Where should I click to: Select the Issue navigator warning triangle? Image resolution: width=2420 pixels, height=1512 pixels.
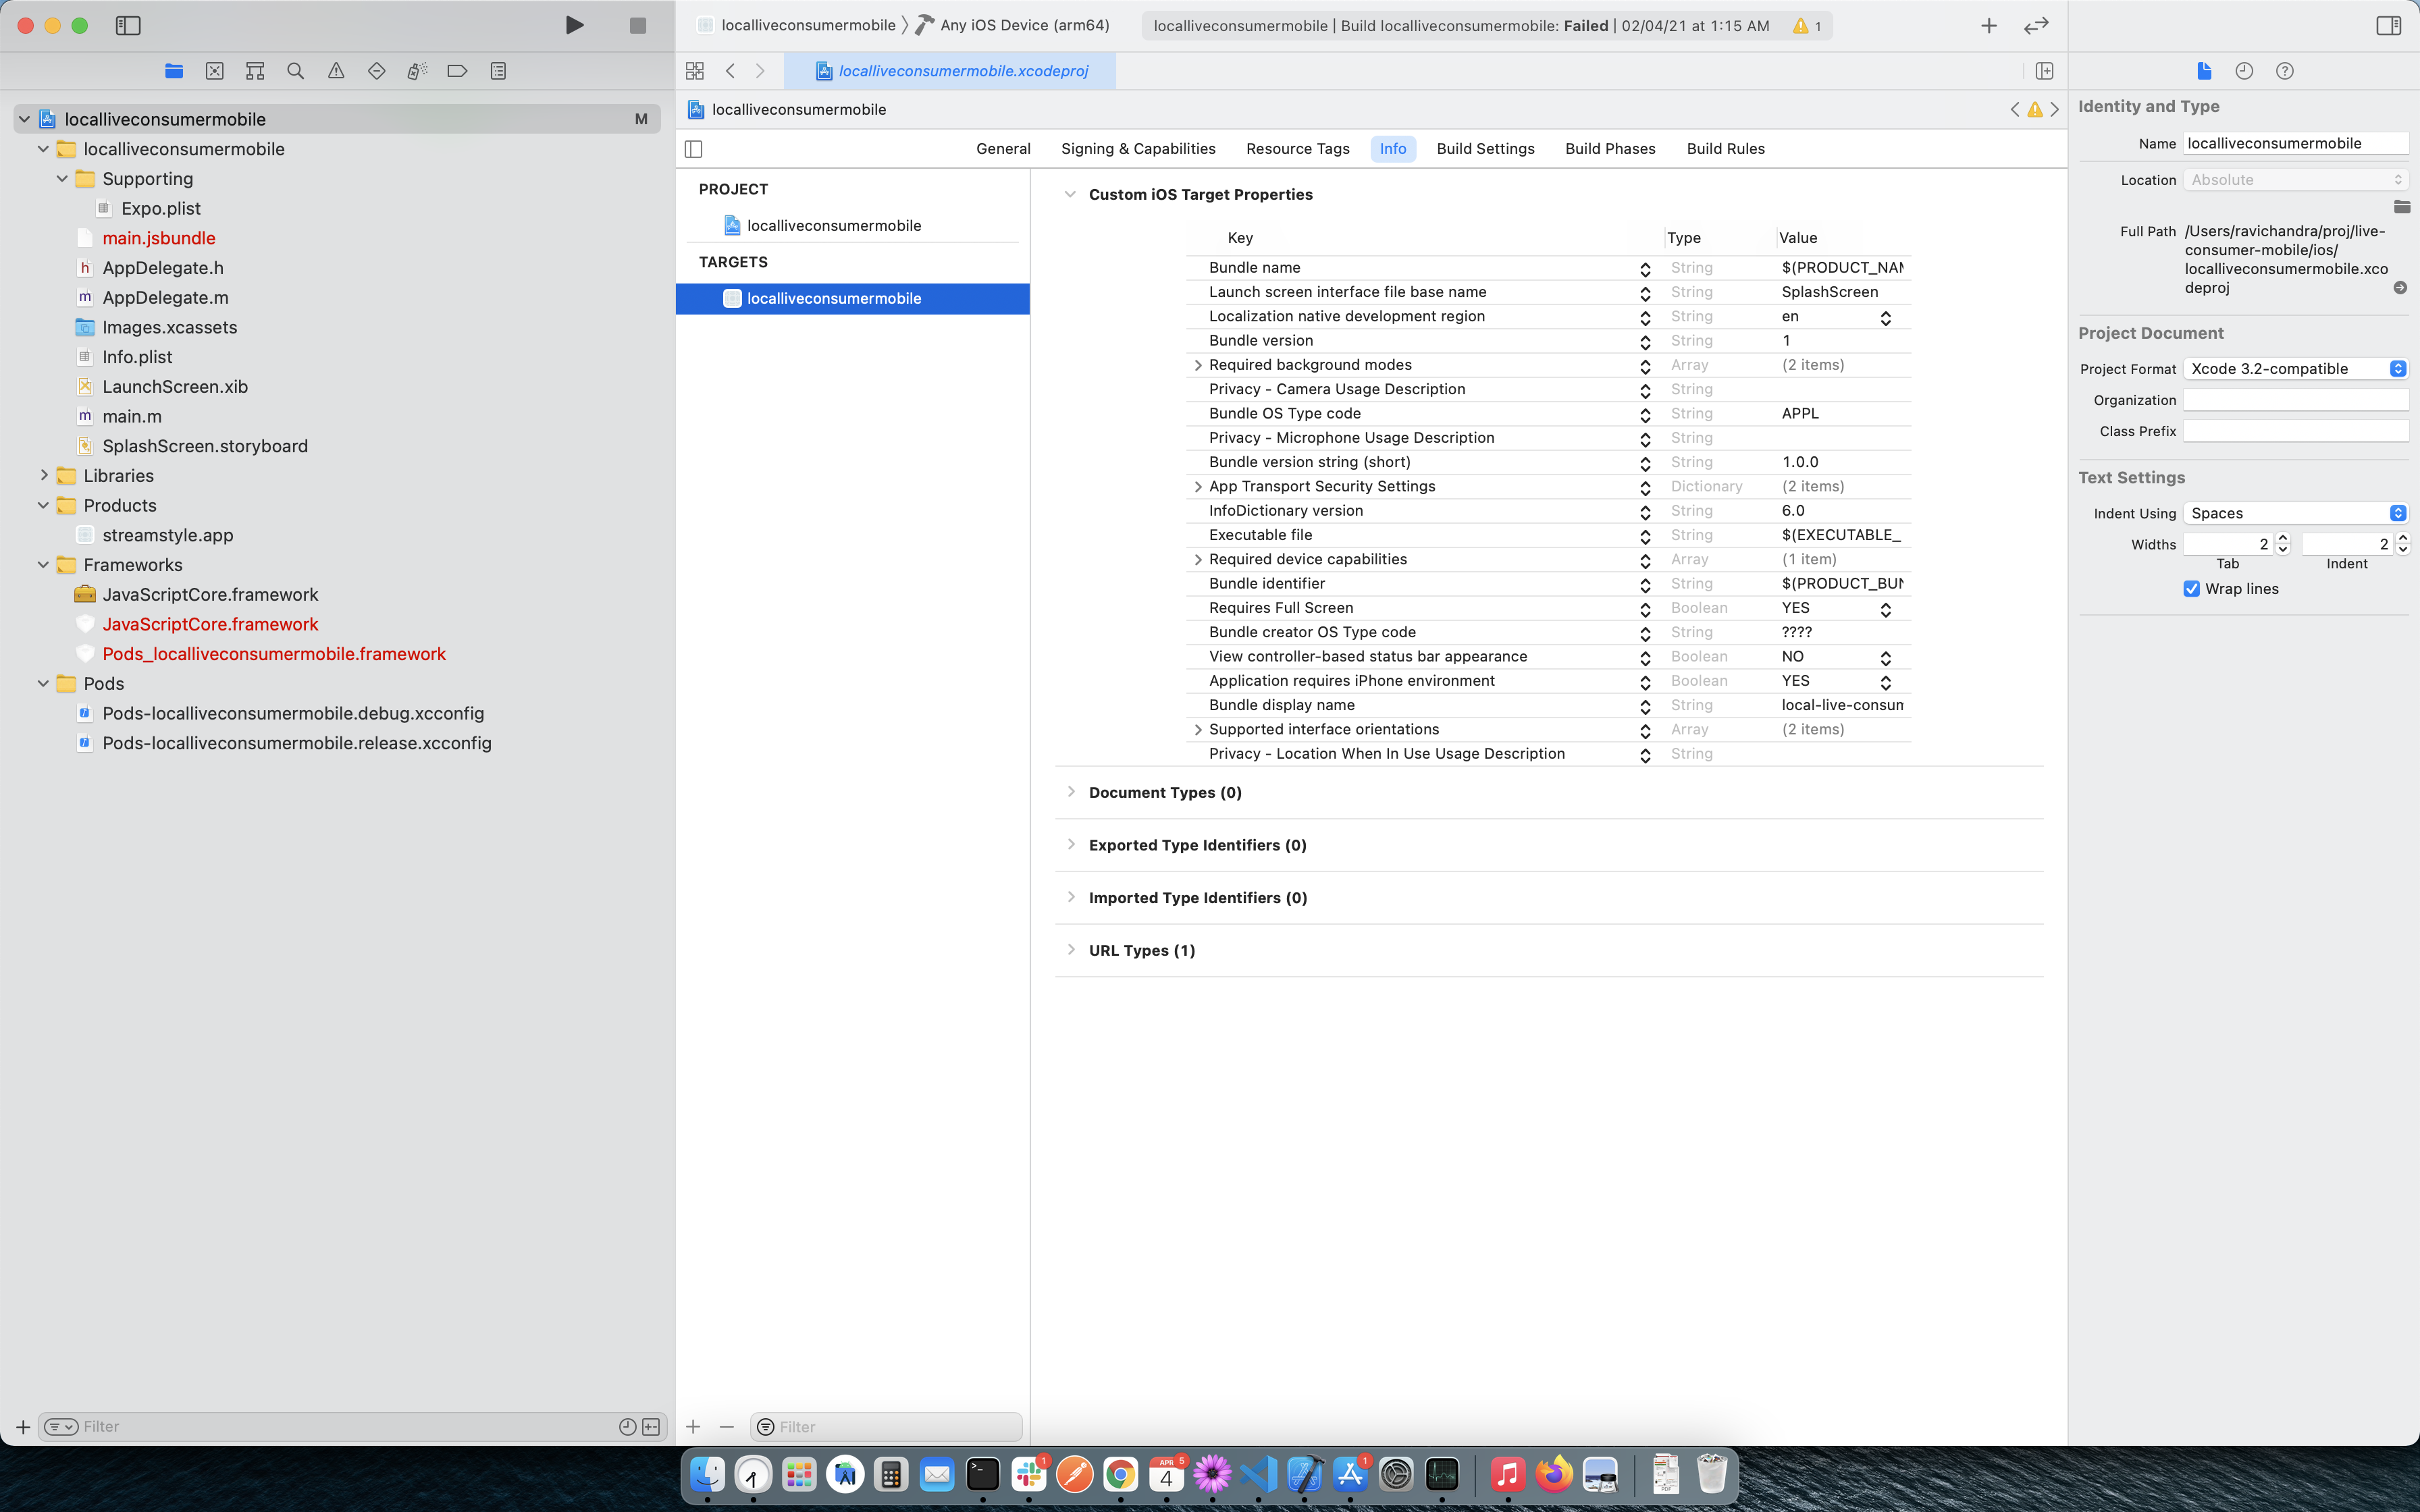point(336,70)
